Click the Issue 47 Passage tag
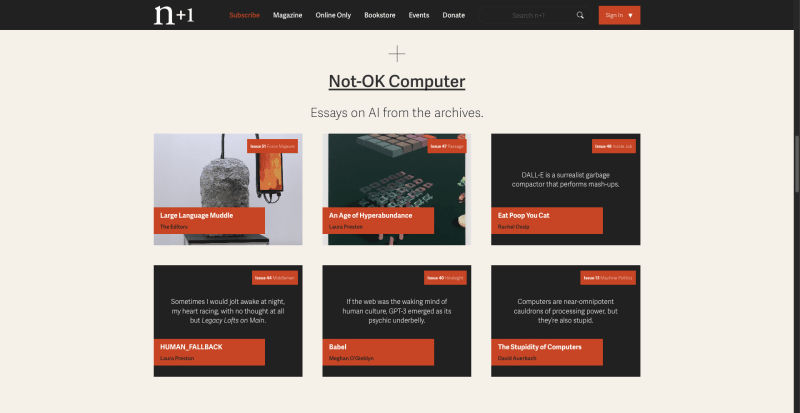 pyautogui.click(x=447, y=146)
